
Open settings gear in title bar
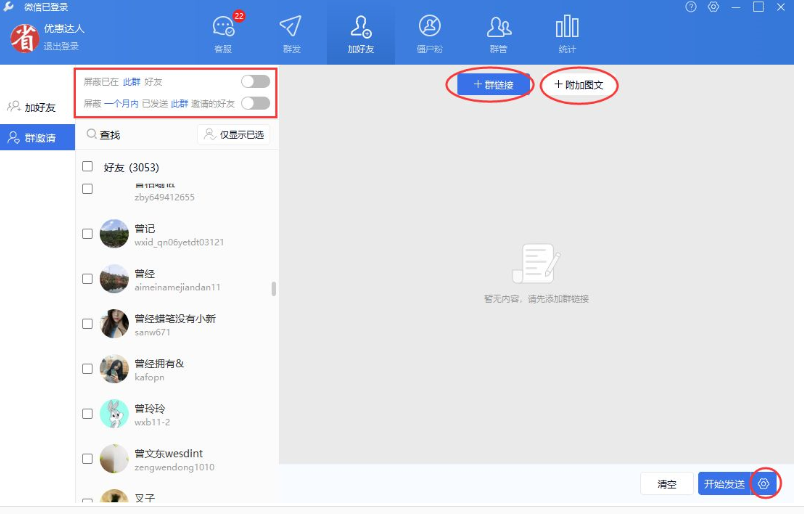(713, 7)
